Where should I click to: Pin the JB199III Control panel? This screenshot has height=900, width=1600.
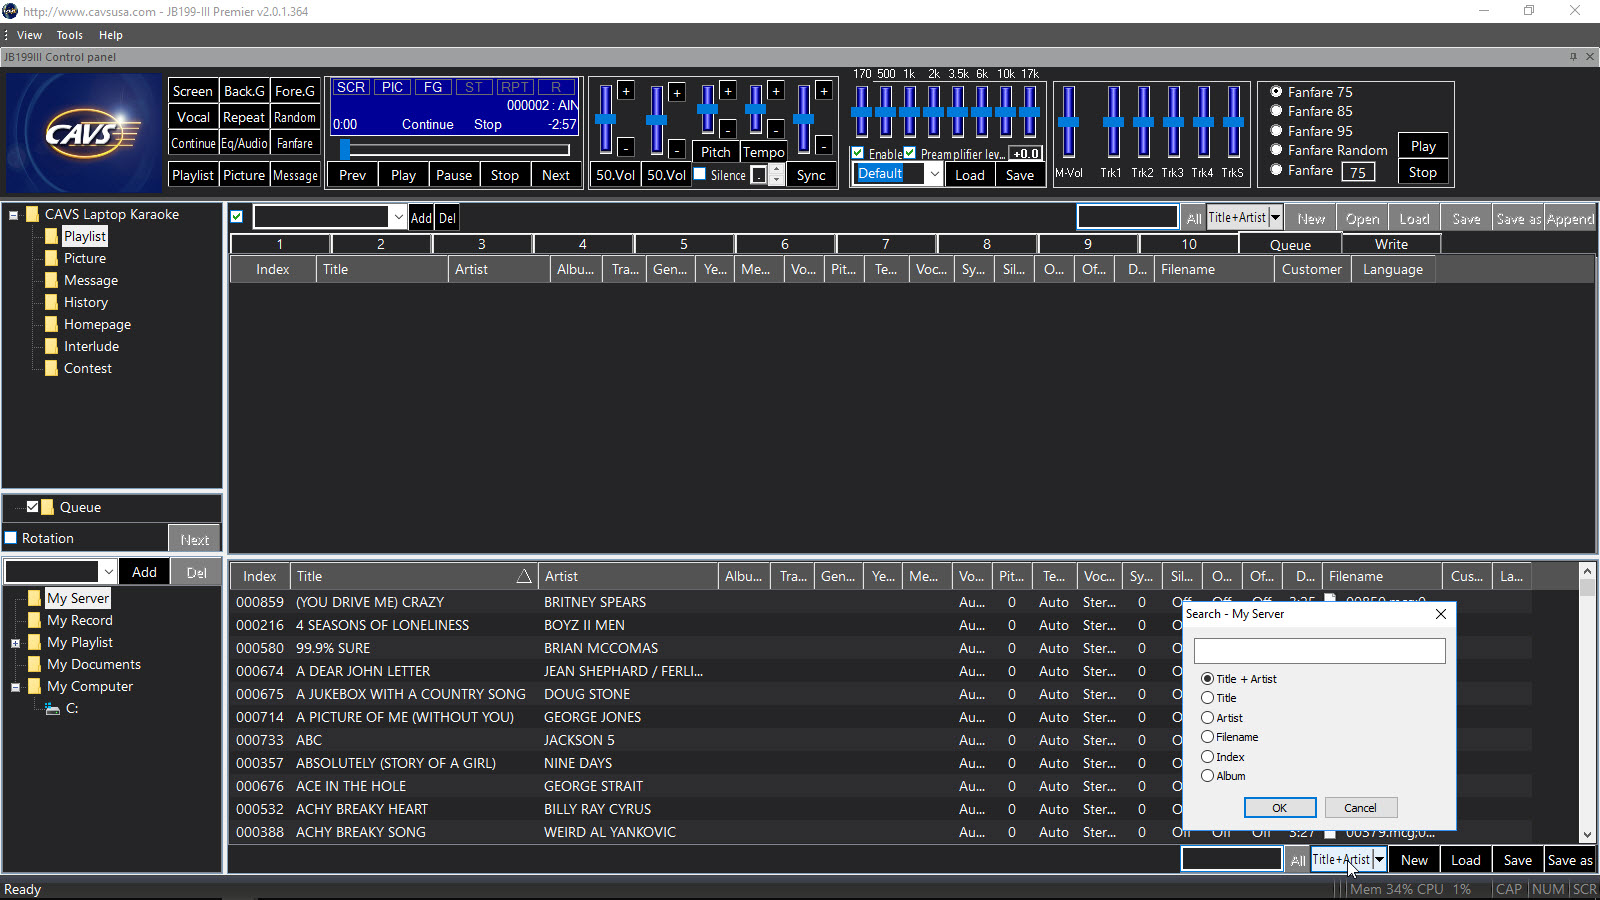[1573, 57]
